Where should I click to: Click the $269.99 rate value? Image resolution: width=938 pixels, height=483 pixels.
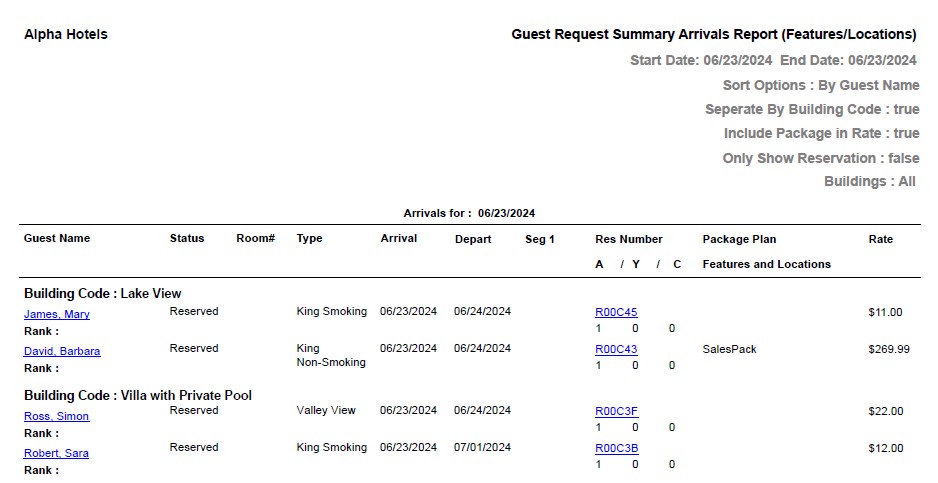(x=889, y=349)
